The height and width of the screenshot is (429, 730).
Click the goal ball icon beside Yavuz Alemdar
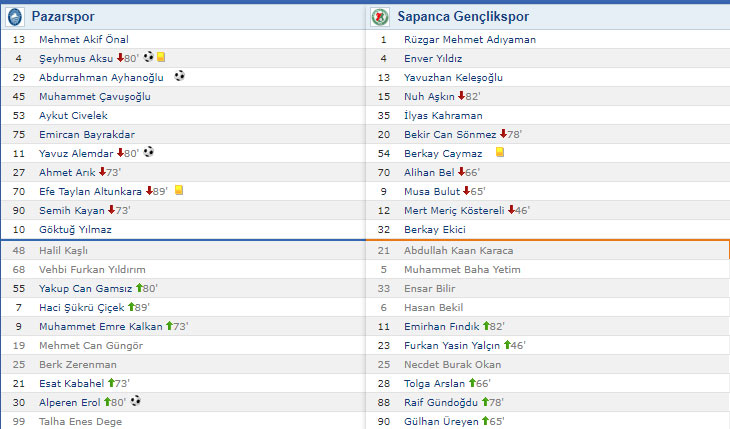click(x=148, y=153)
